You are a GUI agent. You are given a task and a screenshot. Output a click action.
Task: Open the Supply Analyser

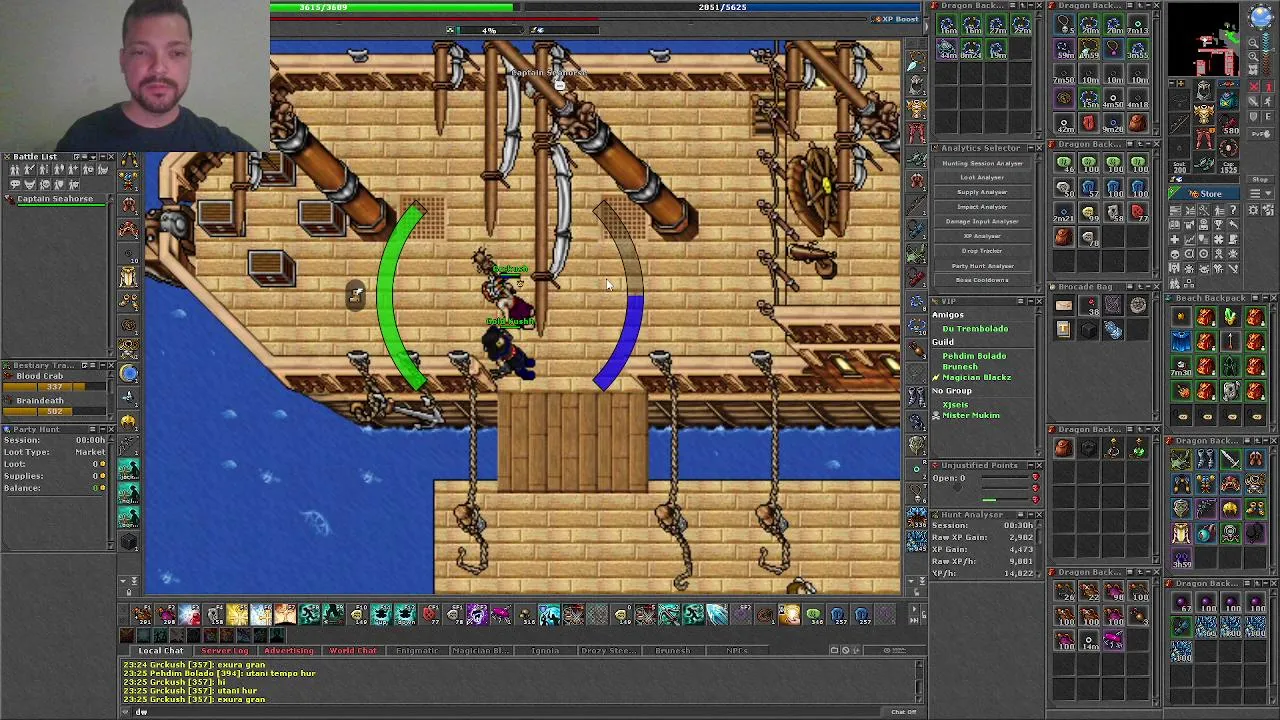(x=983, y=192)
